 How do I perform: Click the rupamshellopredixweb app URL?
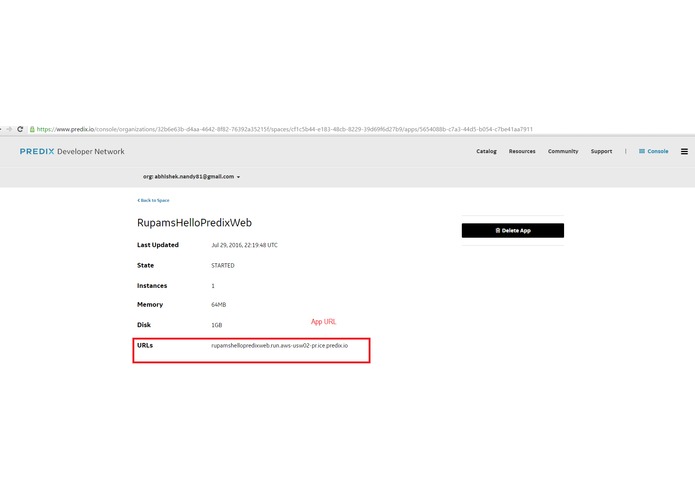click(279, 346)
